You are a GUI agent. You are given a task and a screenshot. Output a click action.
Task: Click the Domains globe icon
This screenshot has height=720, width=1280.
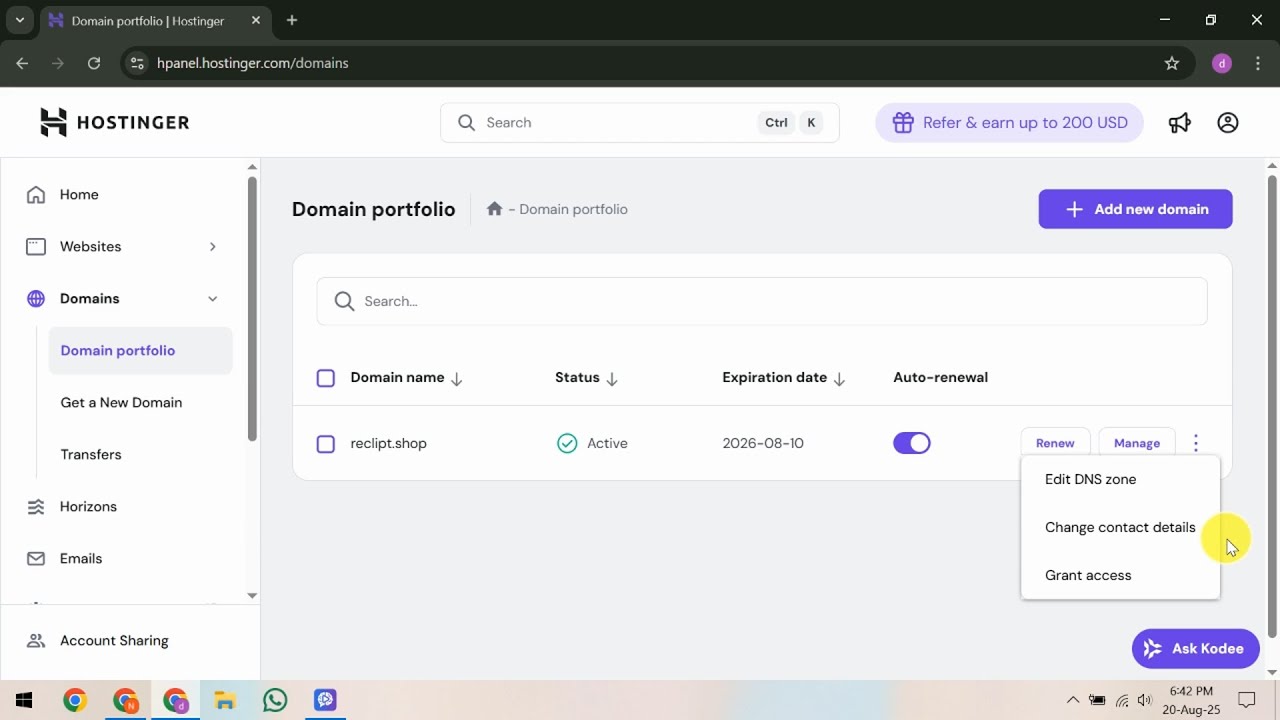(x=36, y=298)
